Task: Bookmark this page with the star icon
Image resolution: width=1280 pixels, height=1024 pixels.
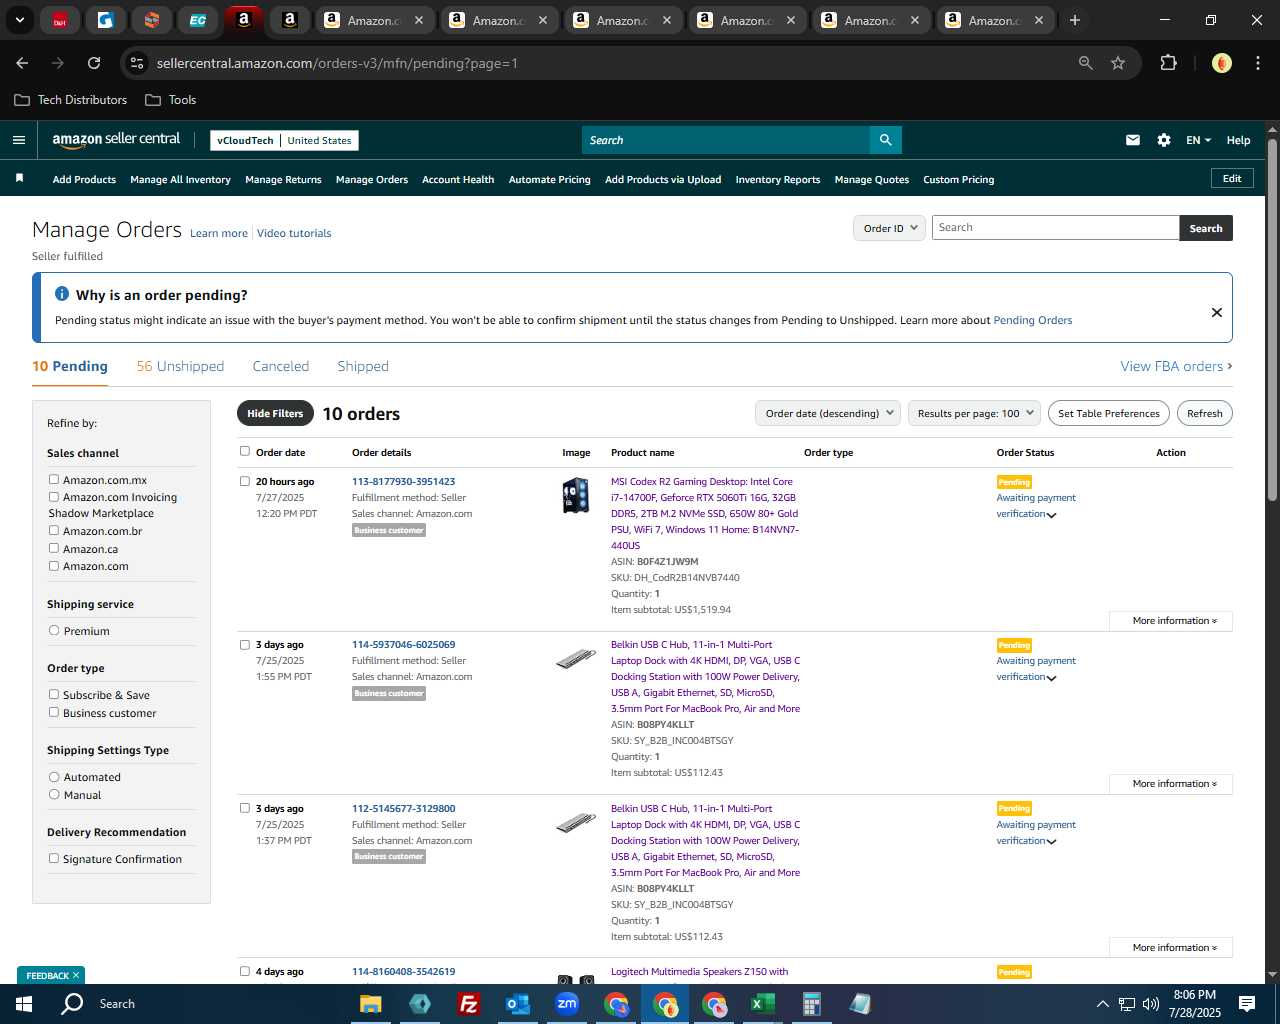Action: [x=1118, y=63]
